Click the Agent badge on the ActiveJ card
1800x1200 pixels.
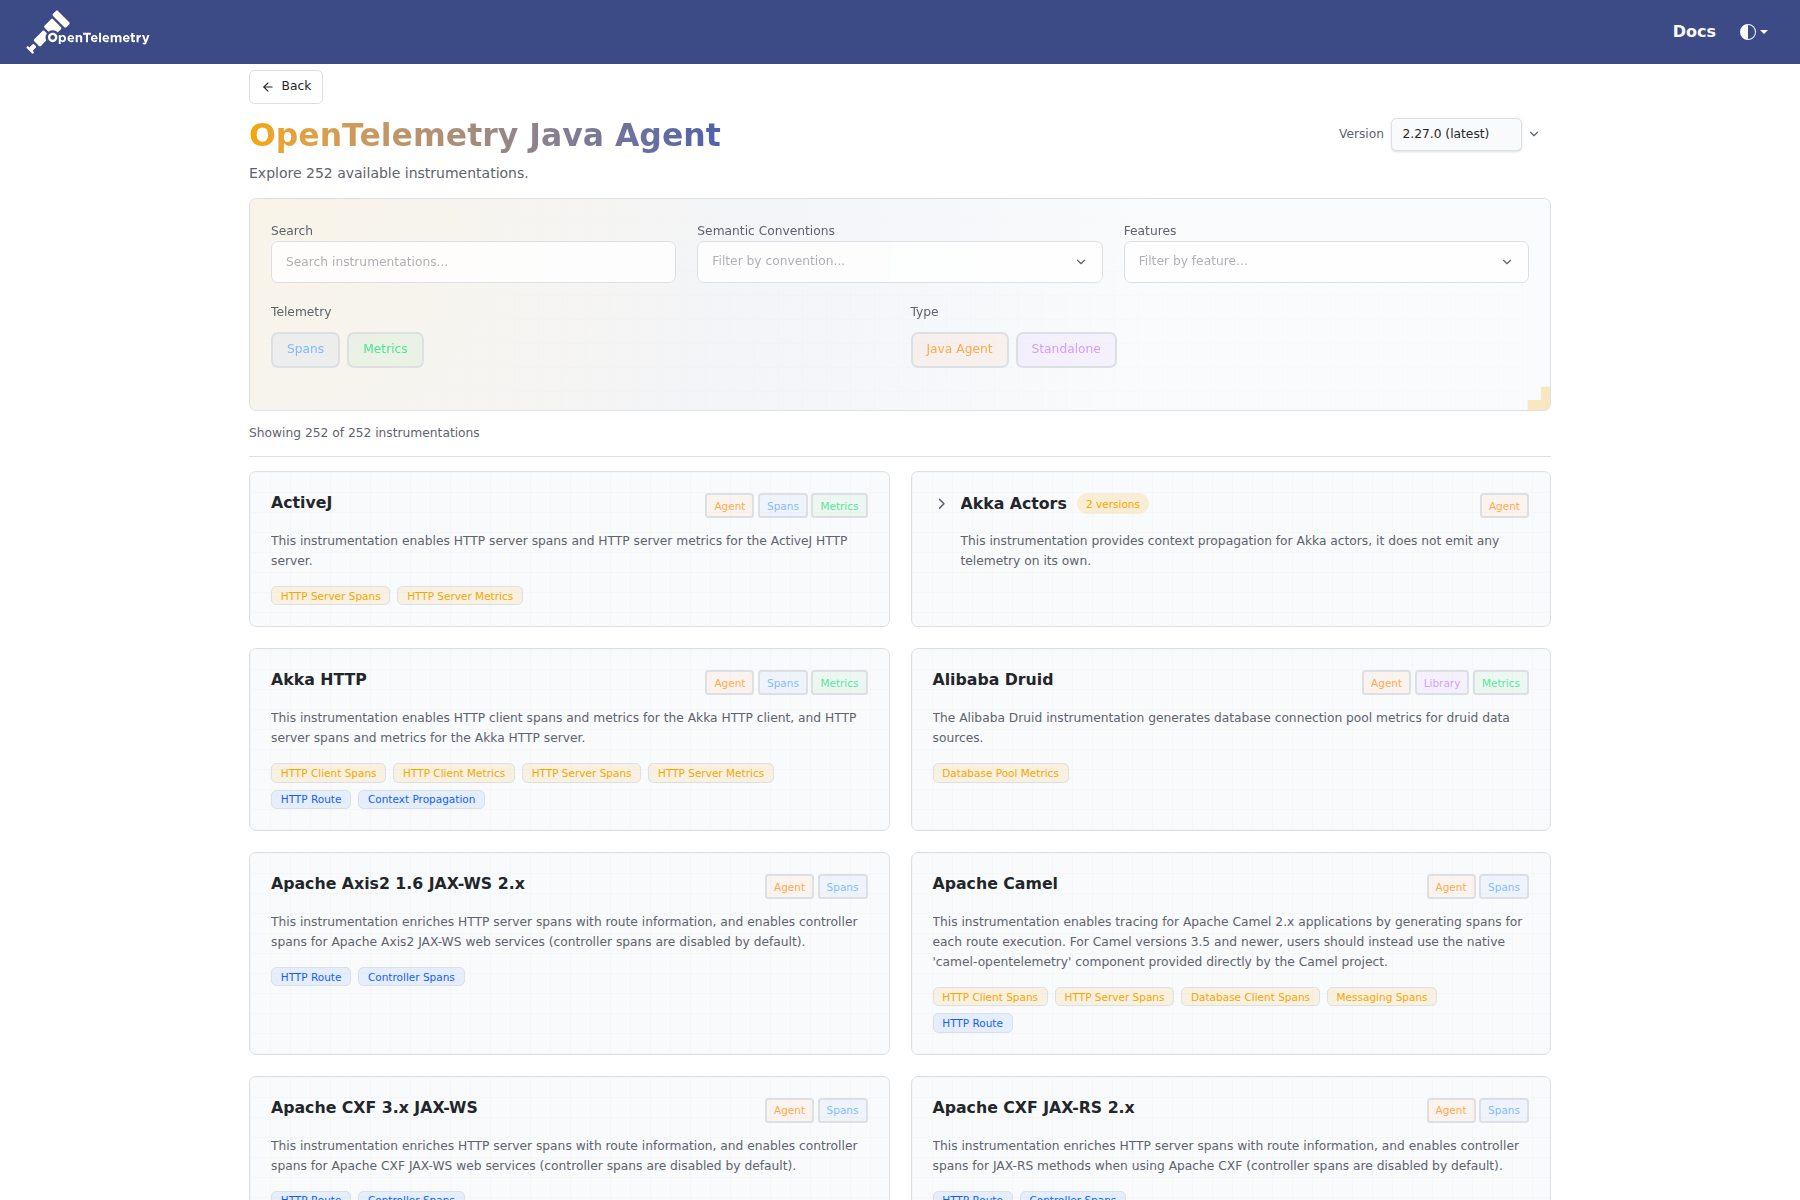[729, 506]
